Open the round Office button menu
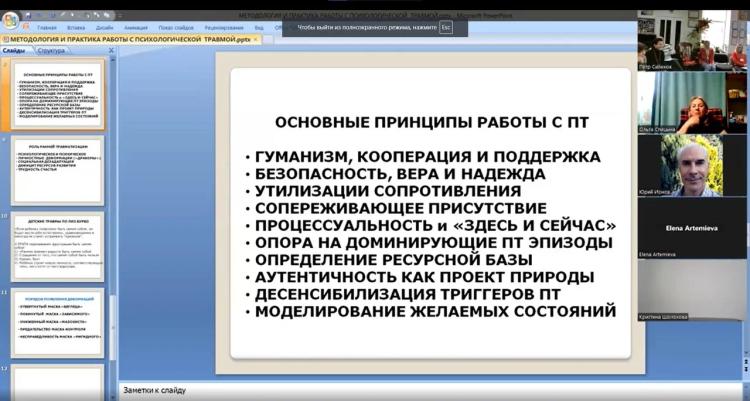Image resolution: width=750 pixels, height=401 pixels. (x=10, y=20)
